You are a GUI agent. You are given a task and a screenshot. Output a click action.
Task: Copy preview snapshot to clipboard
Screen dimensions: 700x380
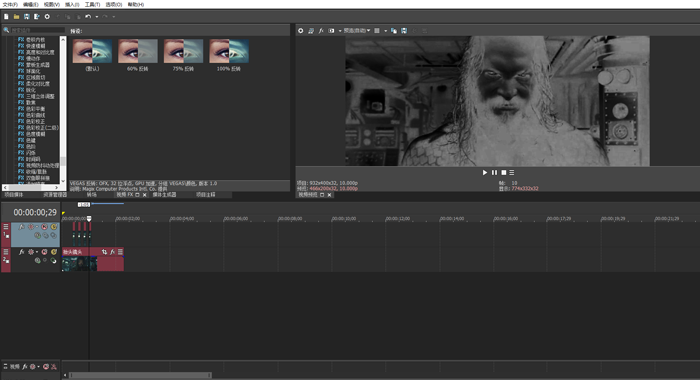(394, 31)
